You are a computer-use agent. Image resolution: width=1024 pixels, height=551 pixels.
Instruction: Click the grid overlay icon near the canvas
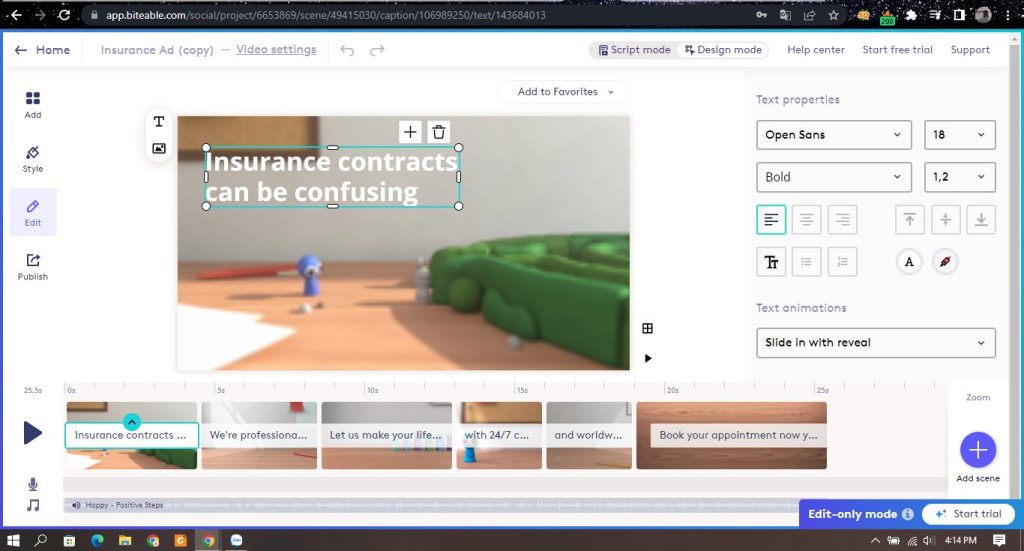click(647, 328)
